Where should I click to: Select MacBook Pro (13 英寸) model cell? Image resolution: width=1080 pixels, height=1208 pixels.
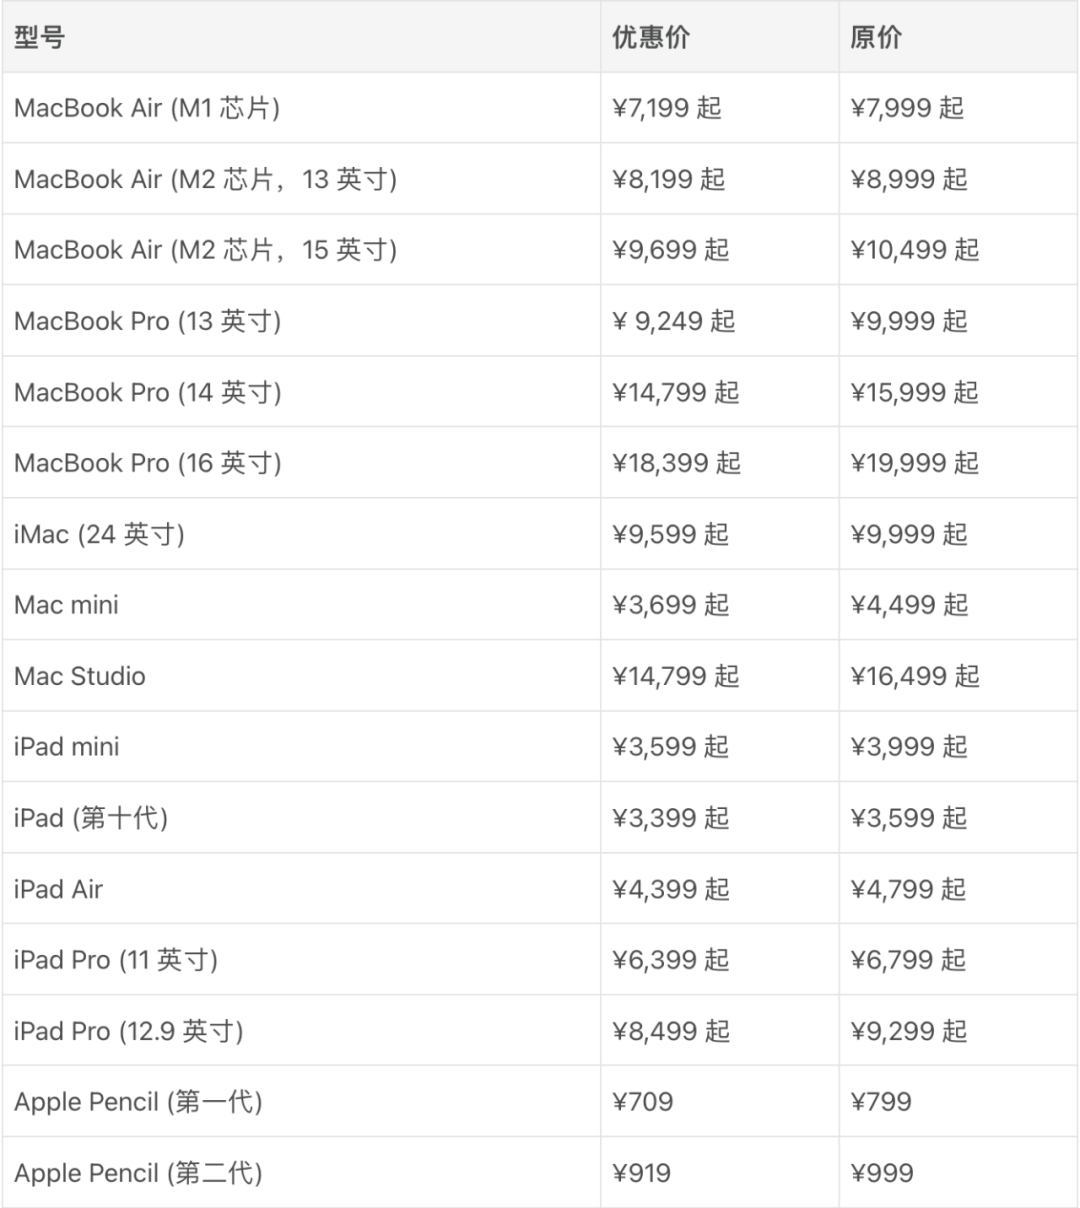(148, 321)
